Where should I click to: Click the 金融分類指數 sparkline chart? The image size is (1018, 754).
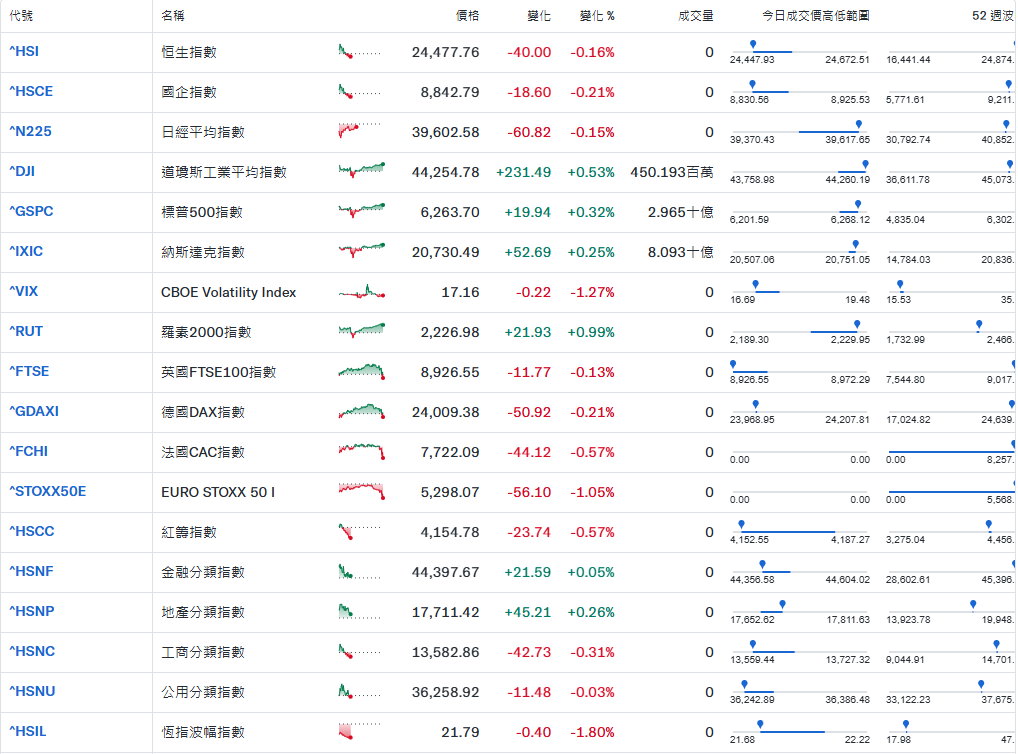tap(361, 572)
